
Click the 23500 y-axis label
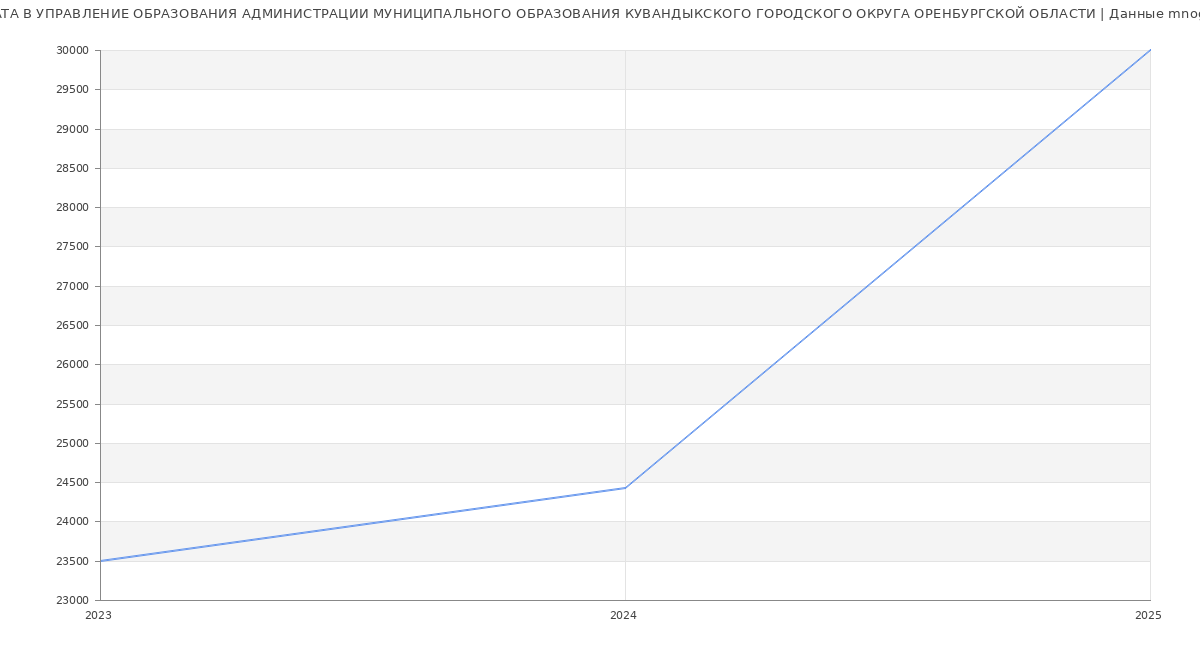pyautogui.click(x=72, y=561)
